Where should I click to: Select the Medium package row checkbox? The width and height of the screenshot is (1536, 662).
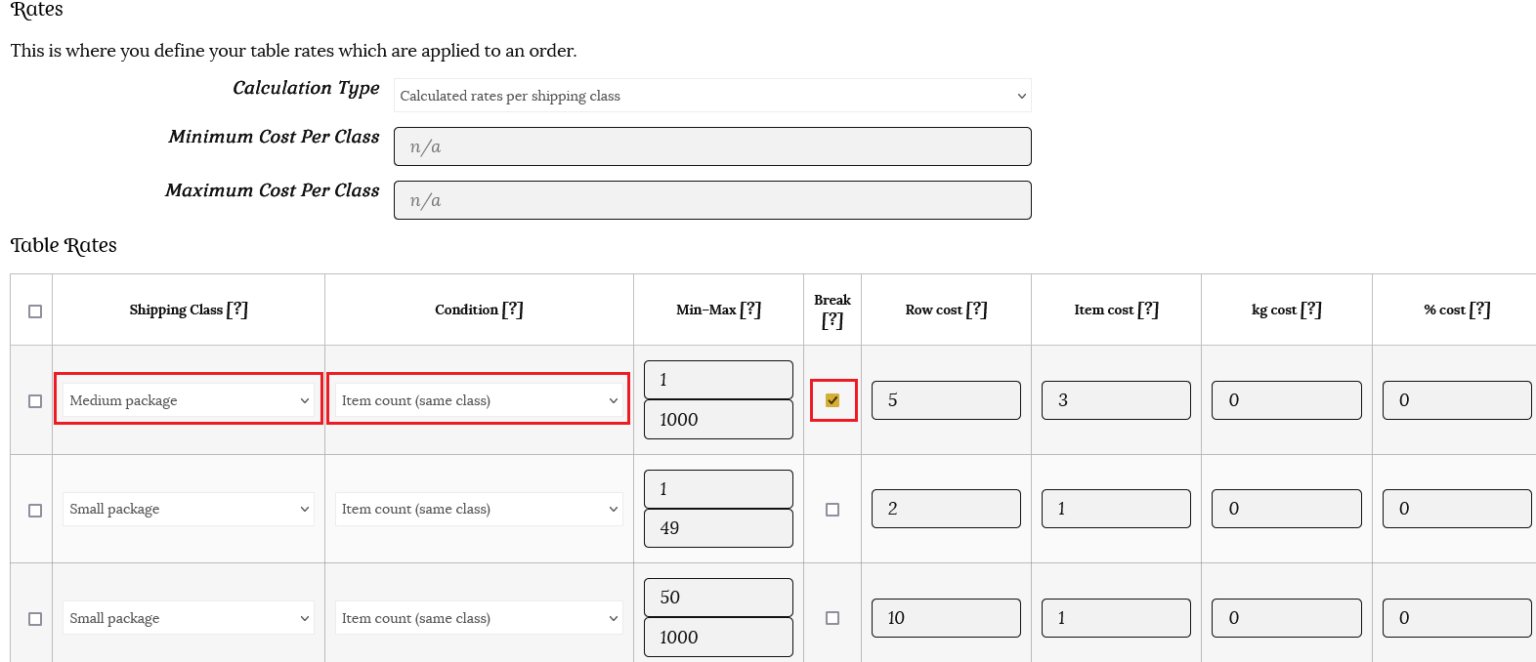click(x=35, y=401)
